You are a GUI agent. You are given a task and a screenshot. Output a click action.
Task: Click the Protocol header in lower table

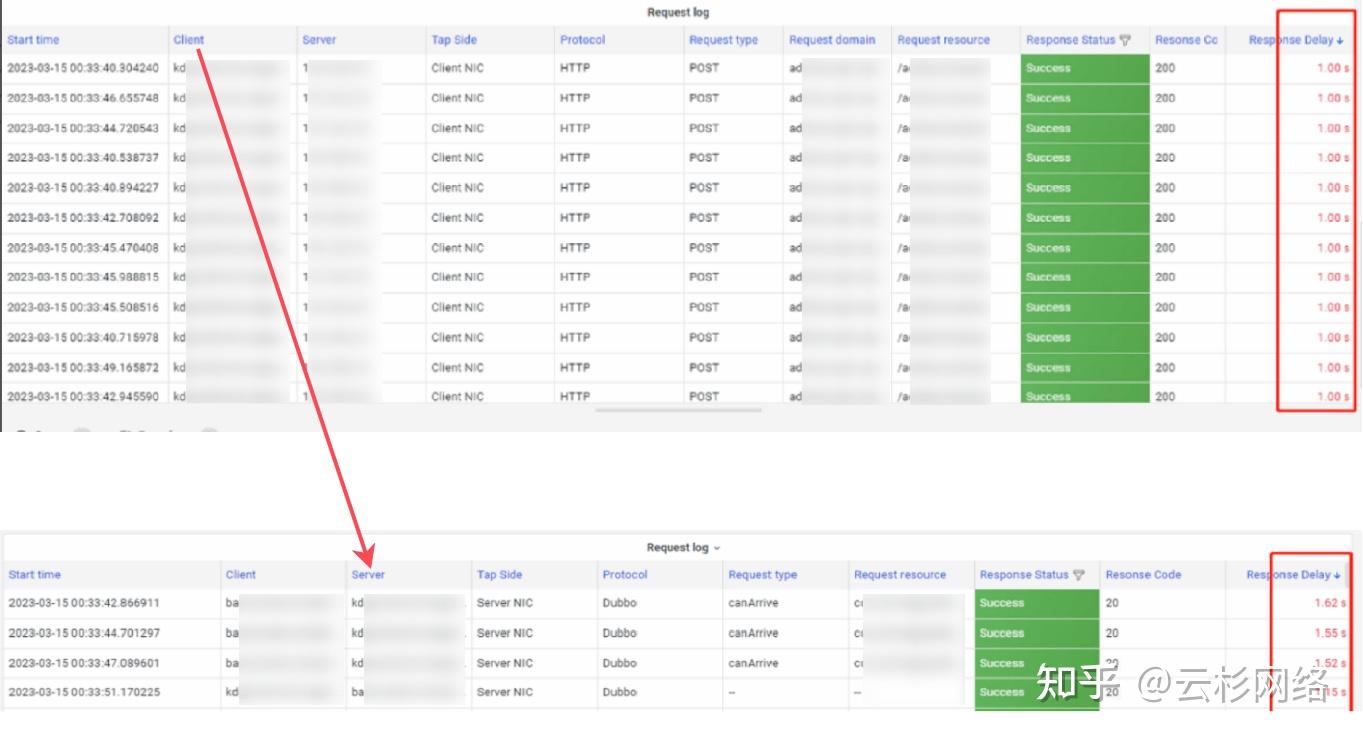[625, 575]
